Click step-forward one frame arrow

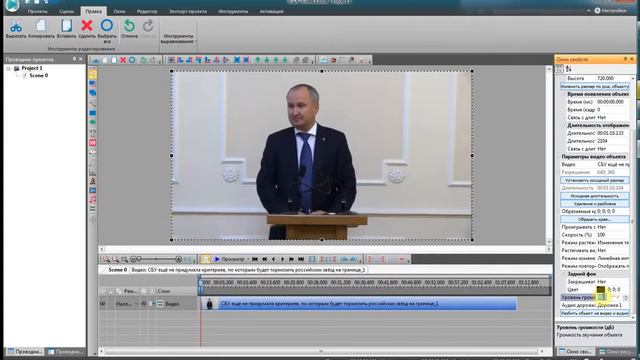282,259
